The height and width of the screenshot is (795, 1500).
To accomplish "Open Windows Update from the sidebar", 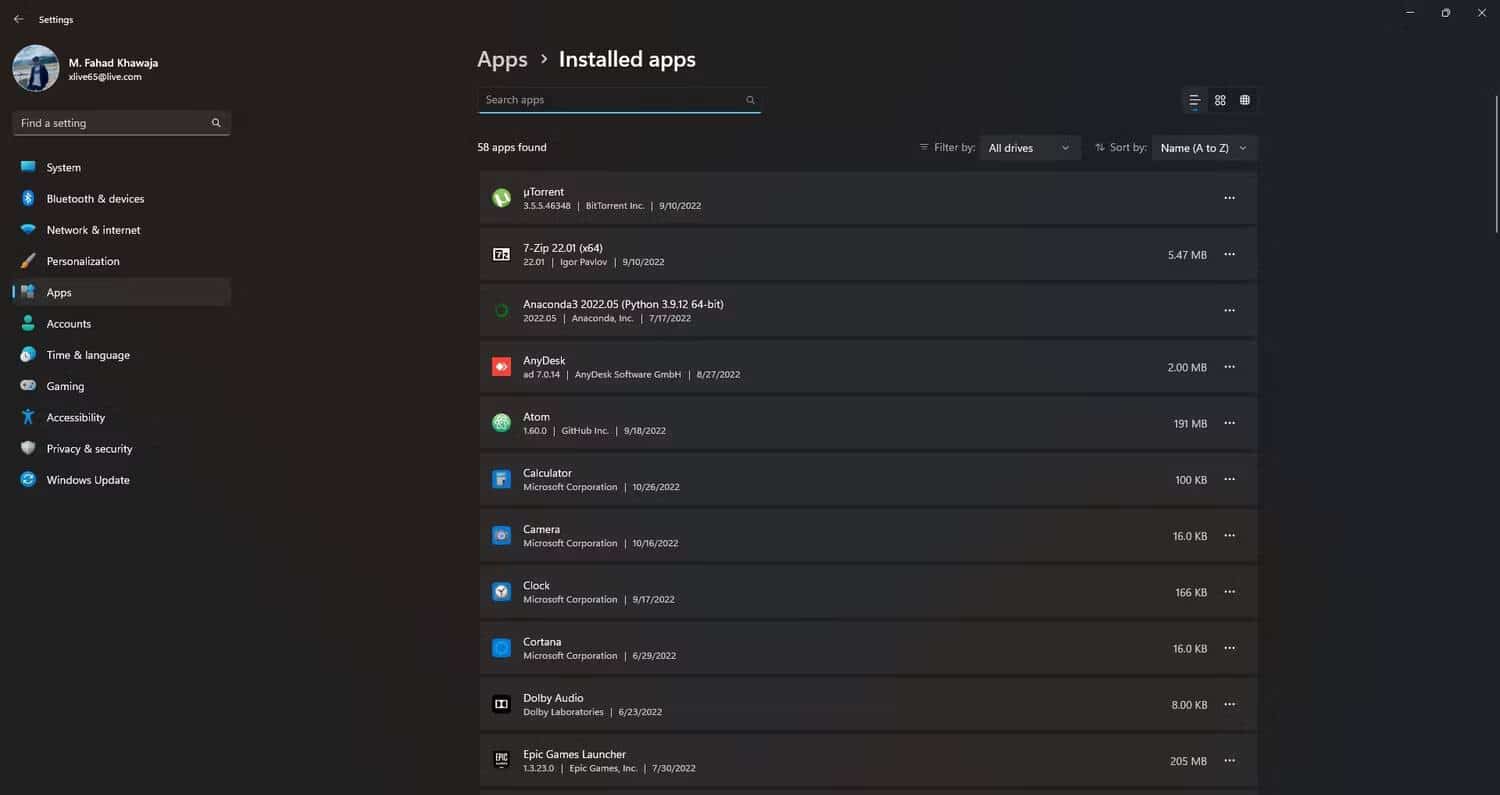I will tap(87, 480).
